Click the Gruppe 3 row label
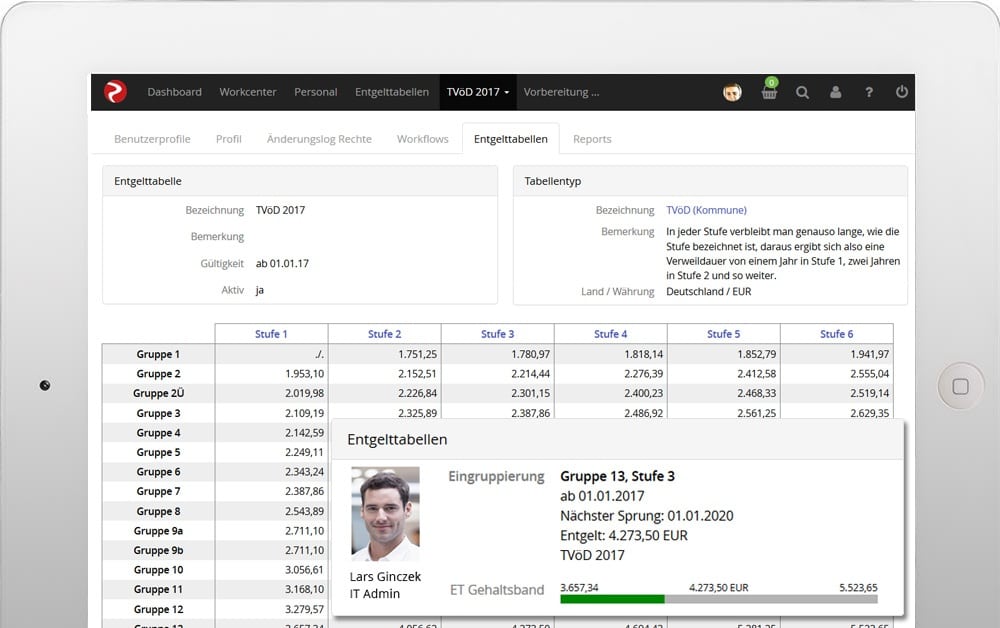The height and width of the screenshot is (628, 1000). [x=158, y=413]
